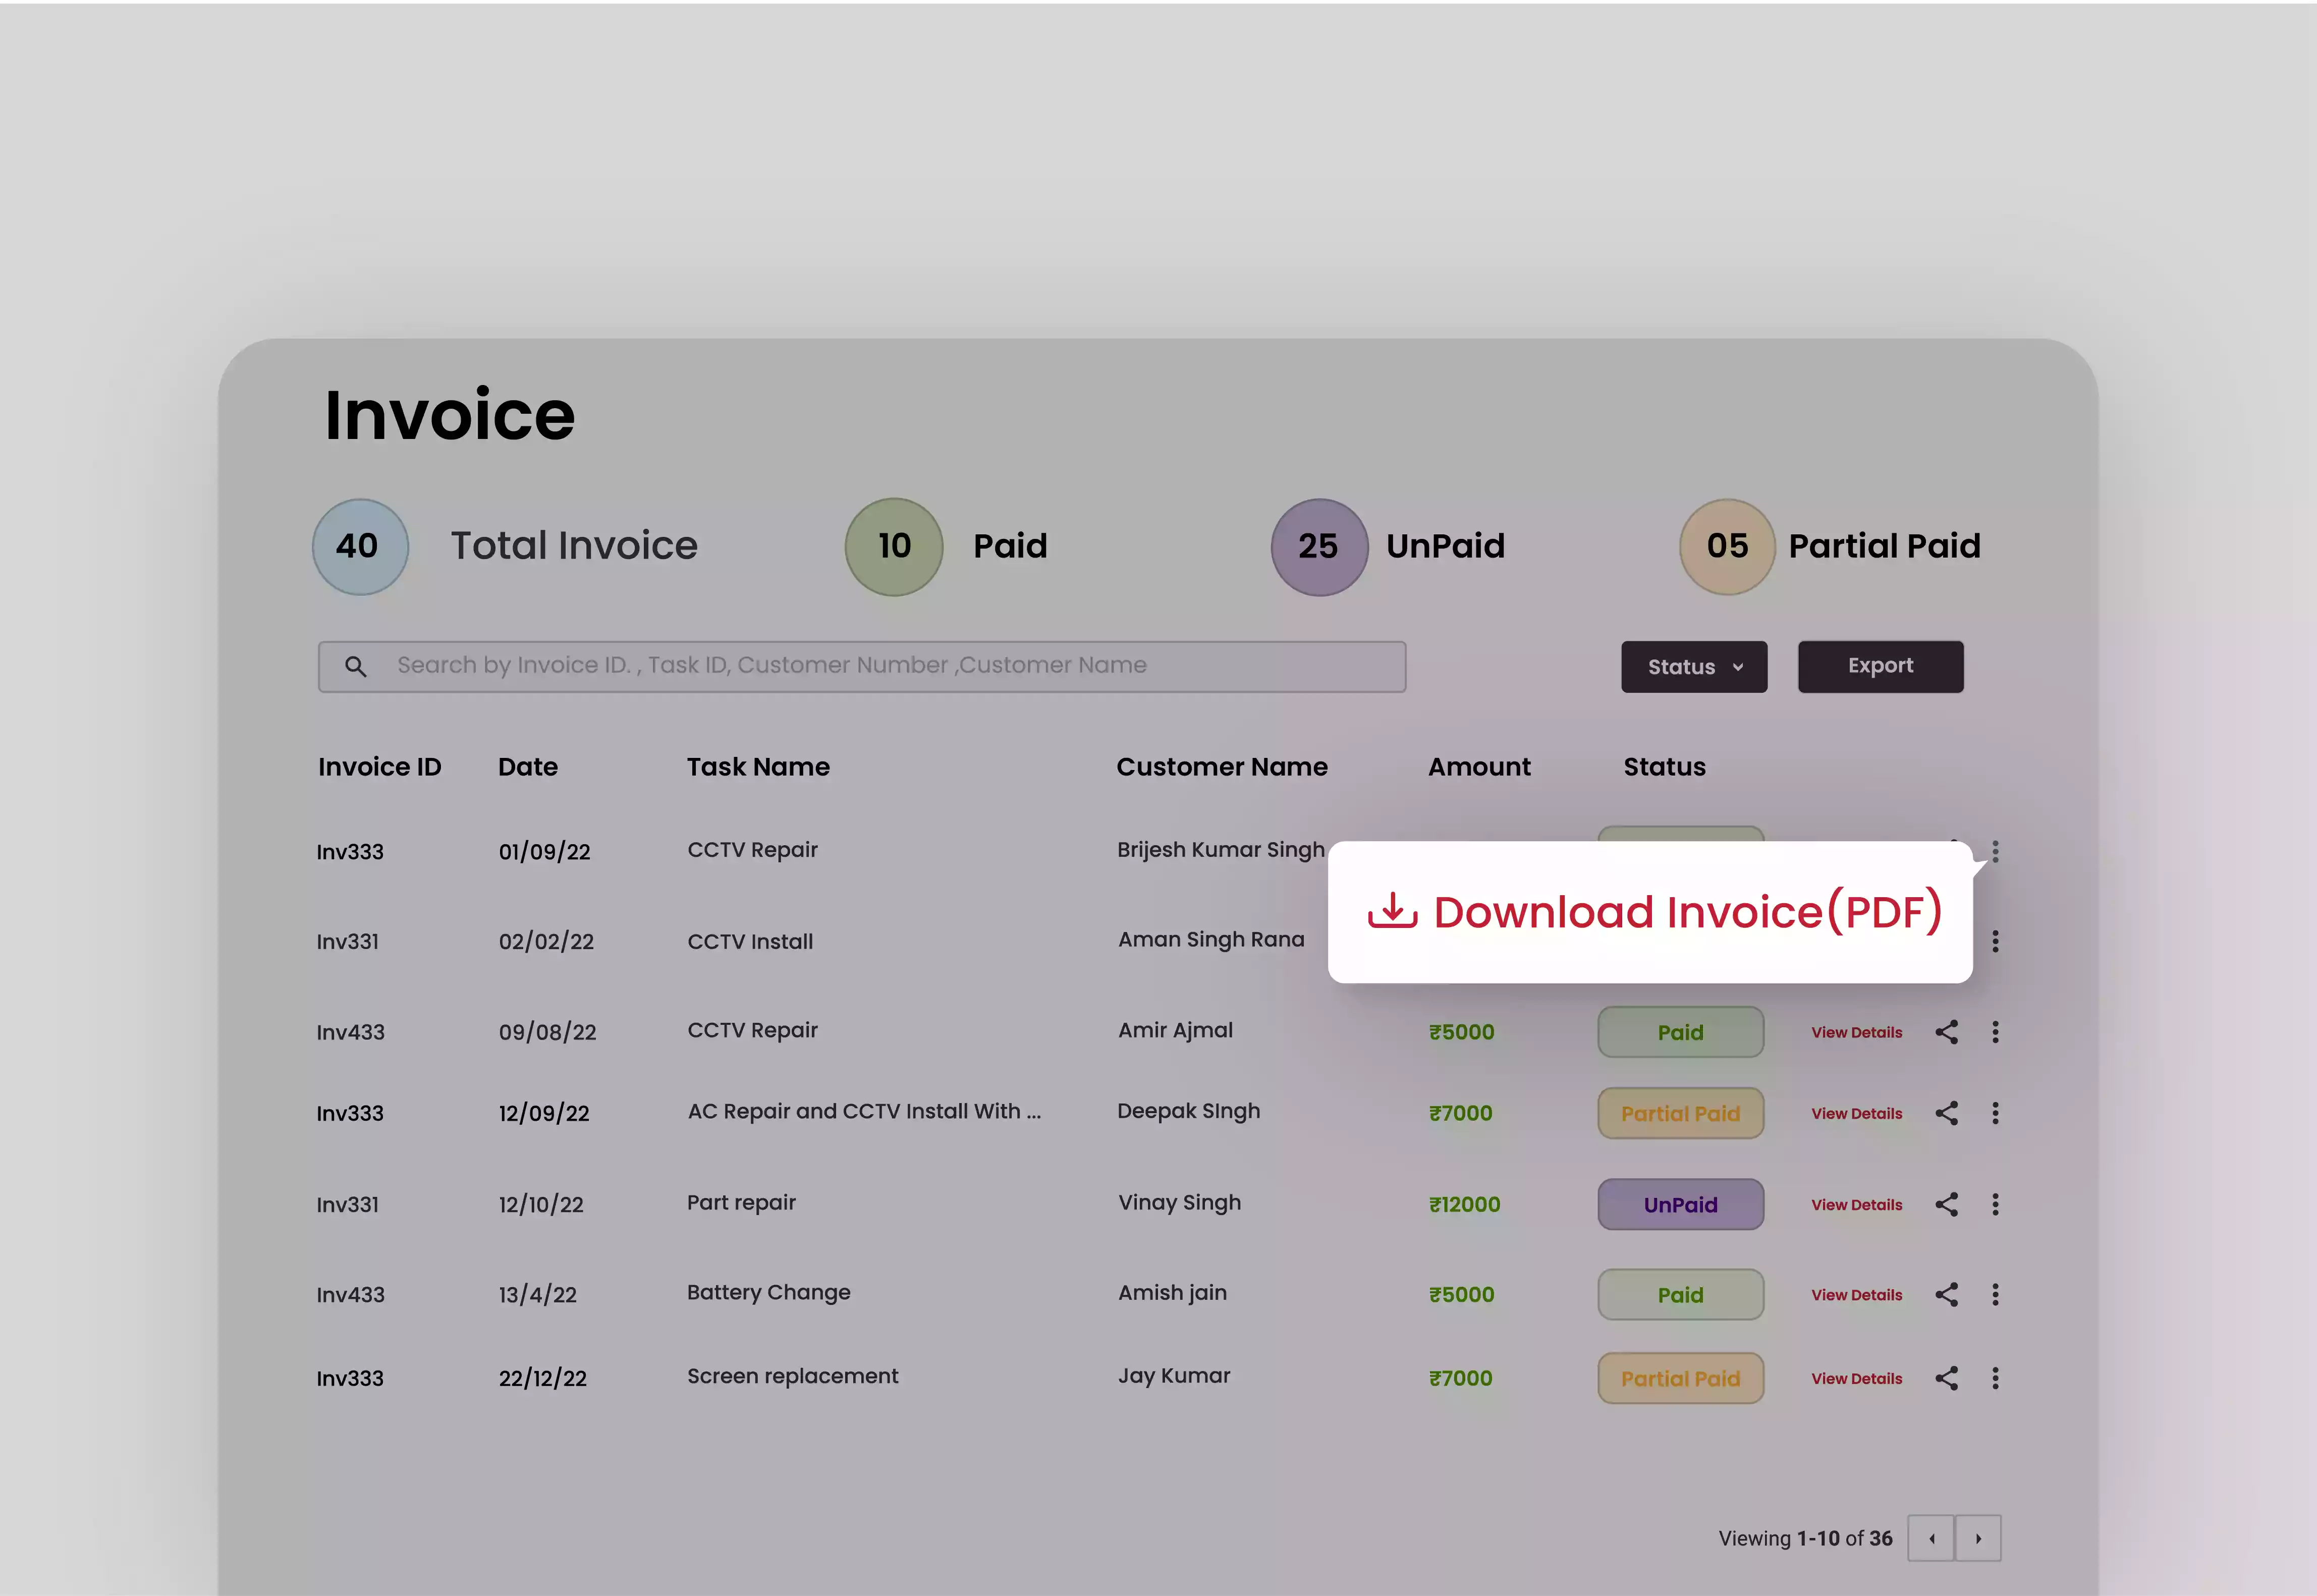This screenshot has height=1596, width=2317.
Task: Click the 10 Paid counter circle
Action: tap(894, 547)
